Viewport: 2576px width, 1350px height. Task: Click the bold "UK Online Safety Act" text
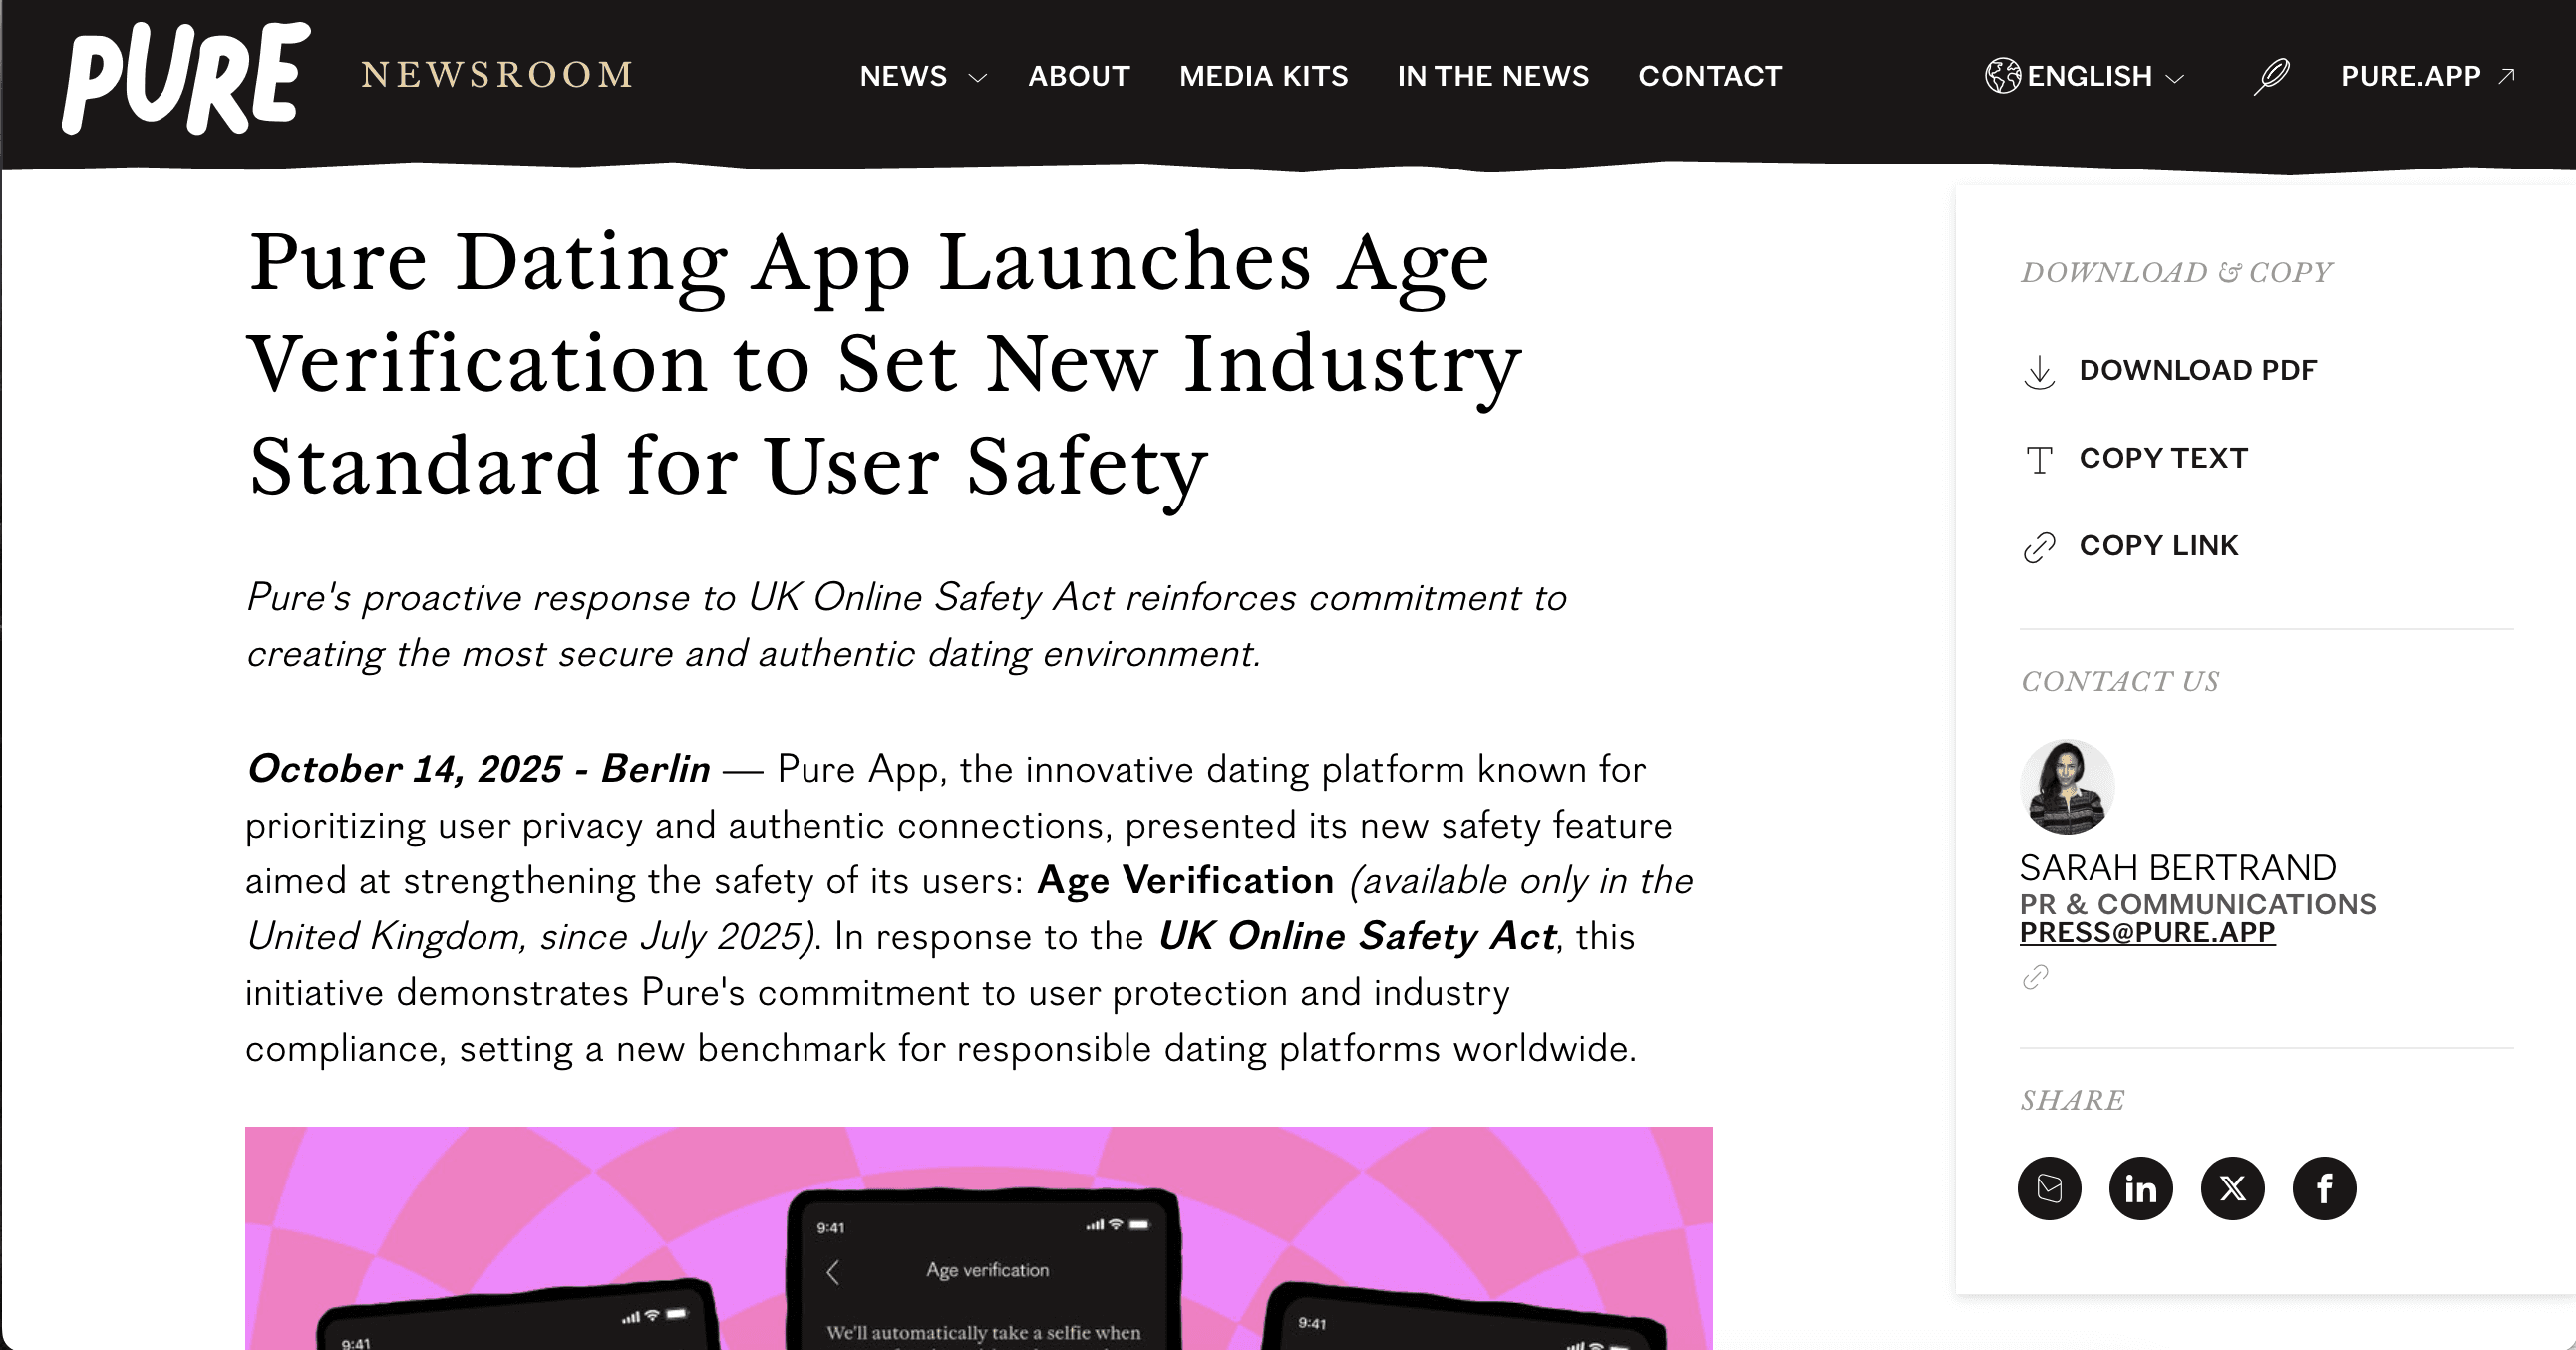pyautogui.click(x=1357, y=936)
